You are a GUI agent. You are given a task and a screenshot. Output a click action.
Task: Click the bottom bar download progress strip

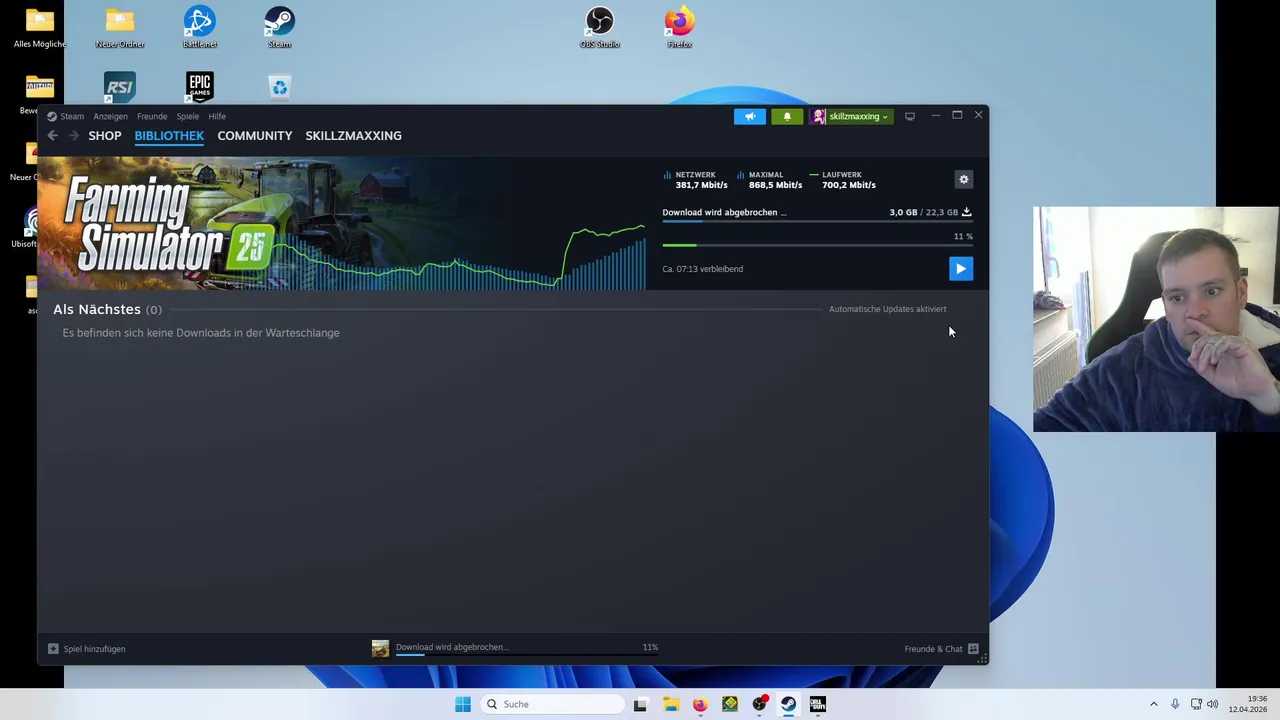[x=526, y=657]
